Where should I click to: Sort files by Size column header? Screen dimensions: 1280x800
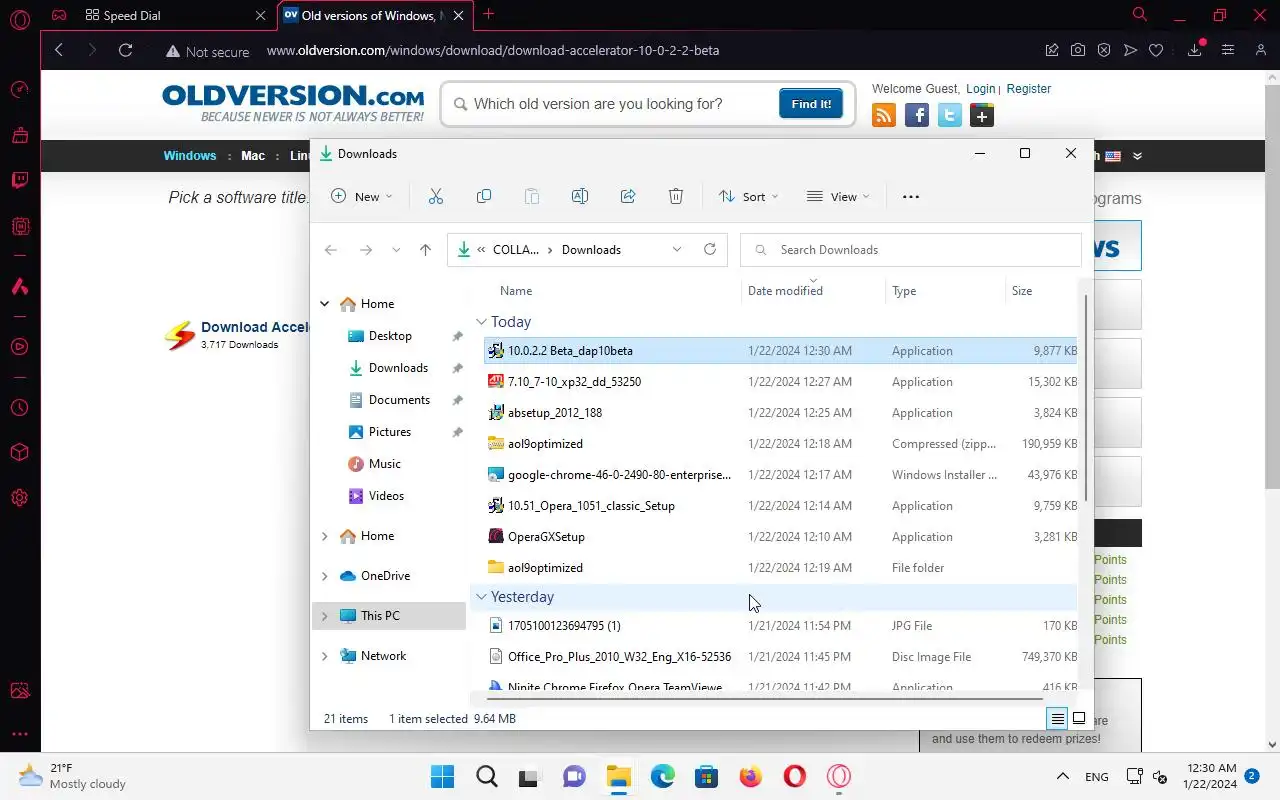click(x=1022, y=291)
